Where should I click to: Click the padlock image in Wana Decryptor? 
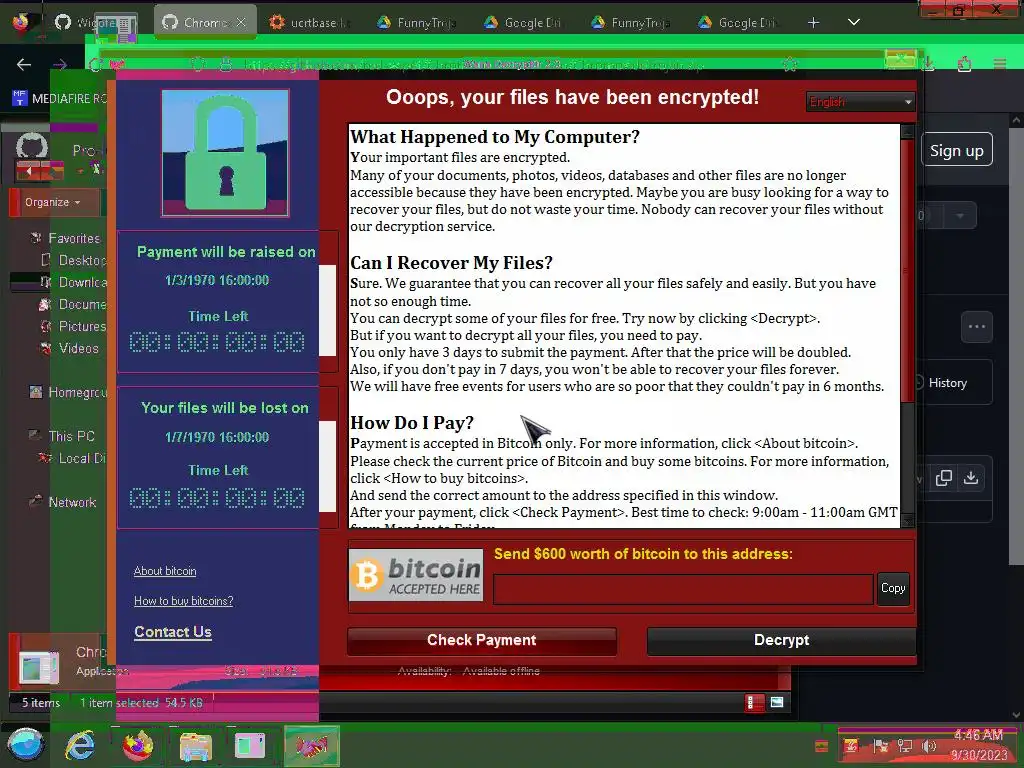(x=225, y=153)
